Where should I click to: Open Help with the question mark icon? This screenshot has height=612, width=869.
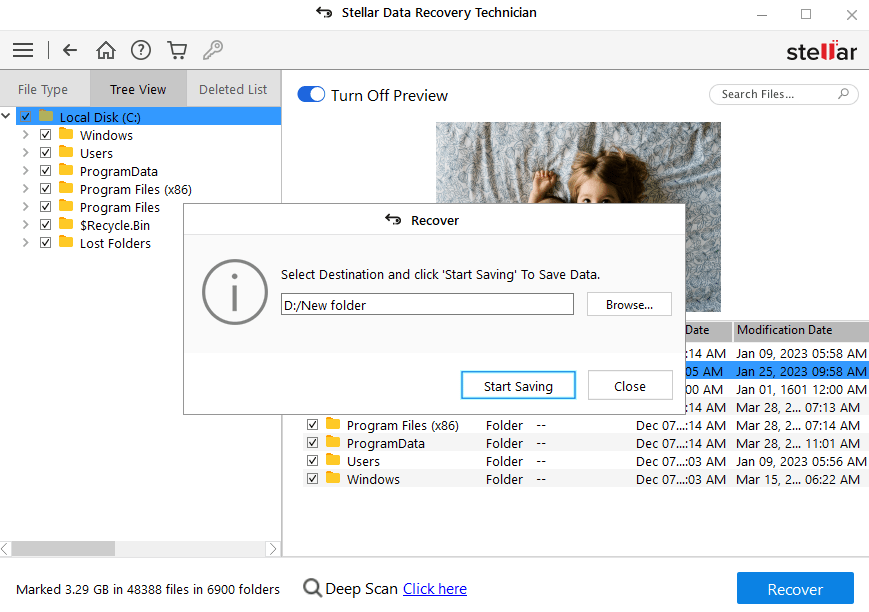click(x=141, y=50)
